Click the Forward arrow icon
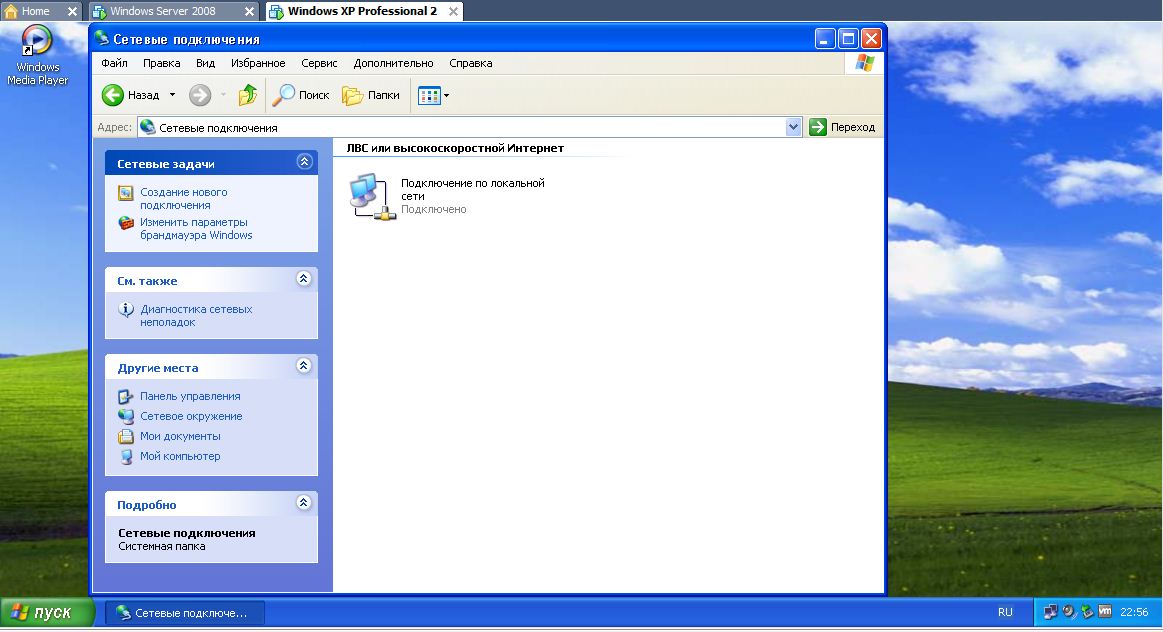Viewport: 1163px width, 632px height. click(200, 95)
